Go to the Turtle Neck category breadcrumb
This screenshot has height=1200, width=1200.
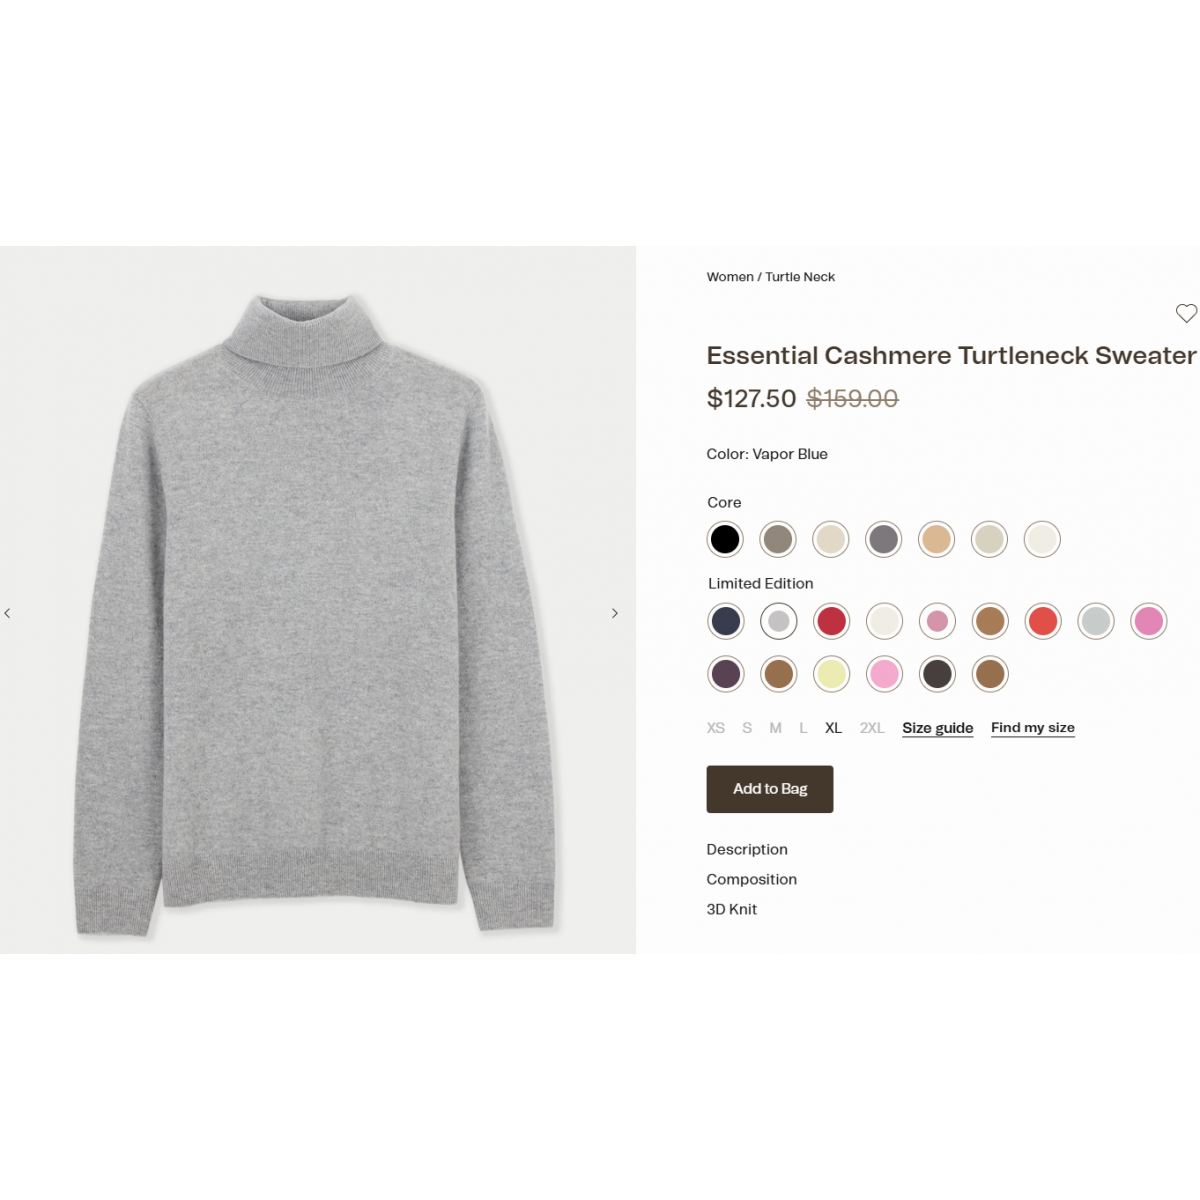(800, 277)
